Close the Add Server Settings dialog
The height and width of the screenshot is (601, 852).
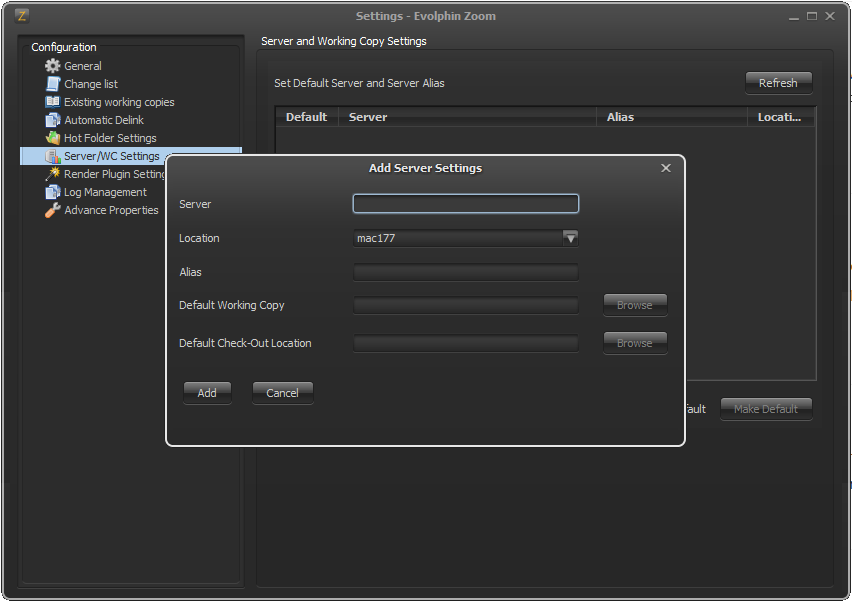pyautogui.click(x=666, y=168)
